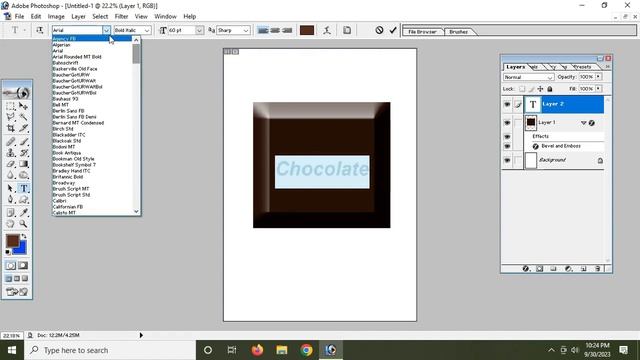
Task: Hide Layer 2 visibility eye
Action: [507, 105]
